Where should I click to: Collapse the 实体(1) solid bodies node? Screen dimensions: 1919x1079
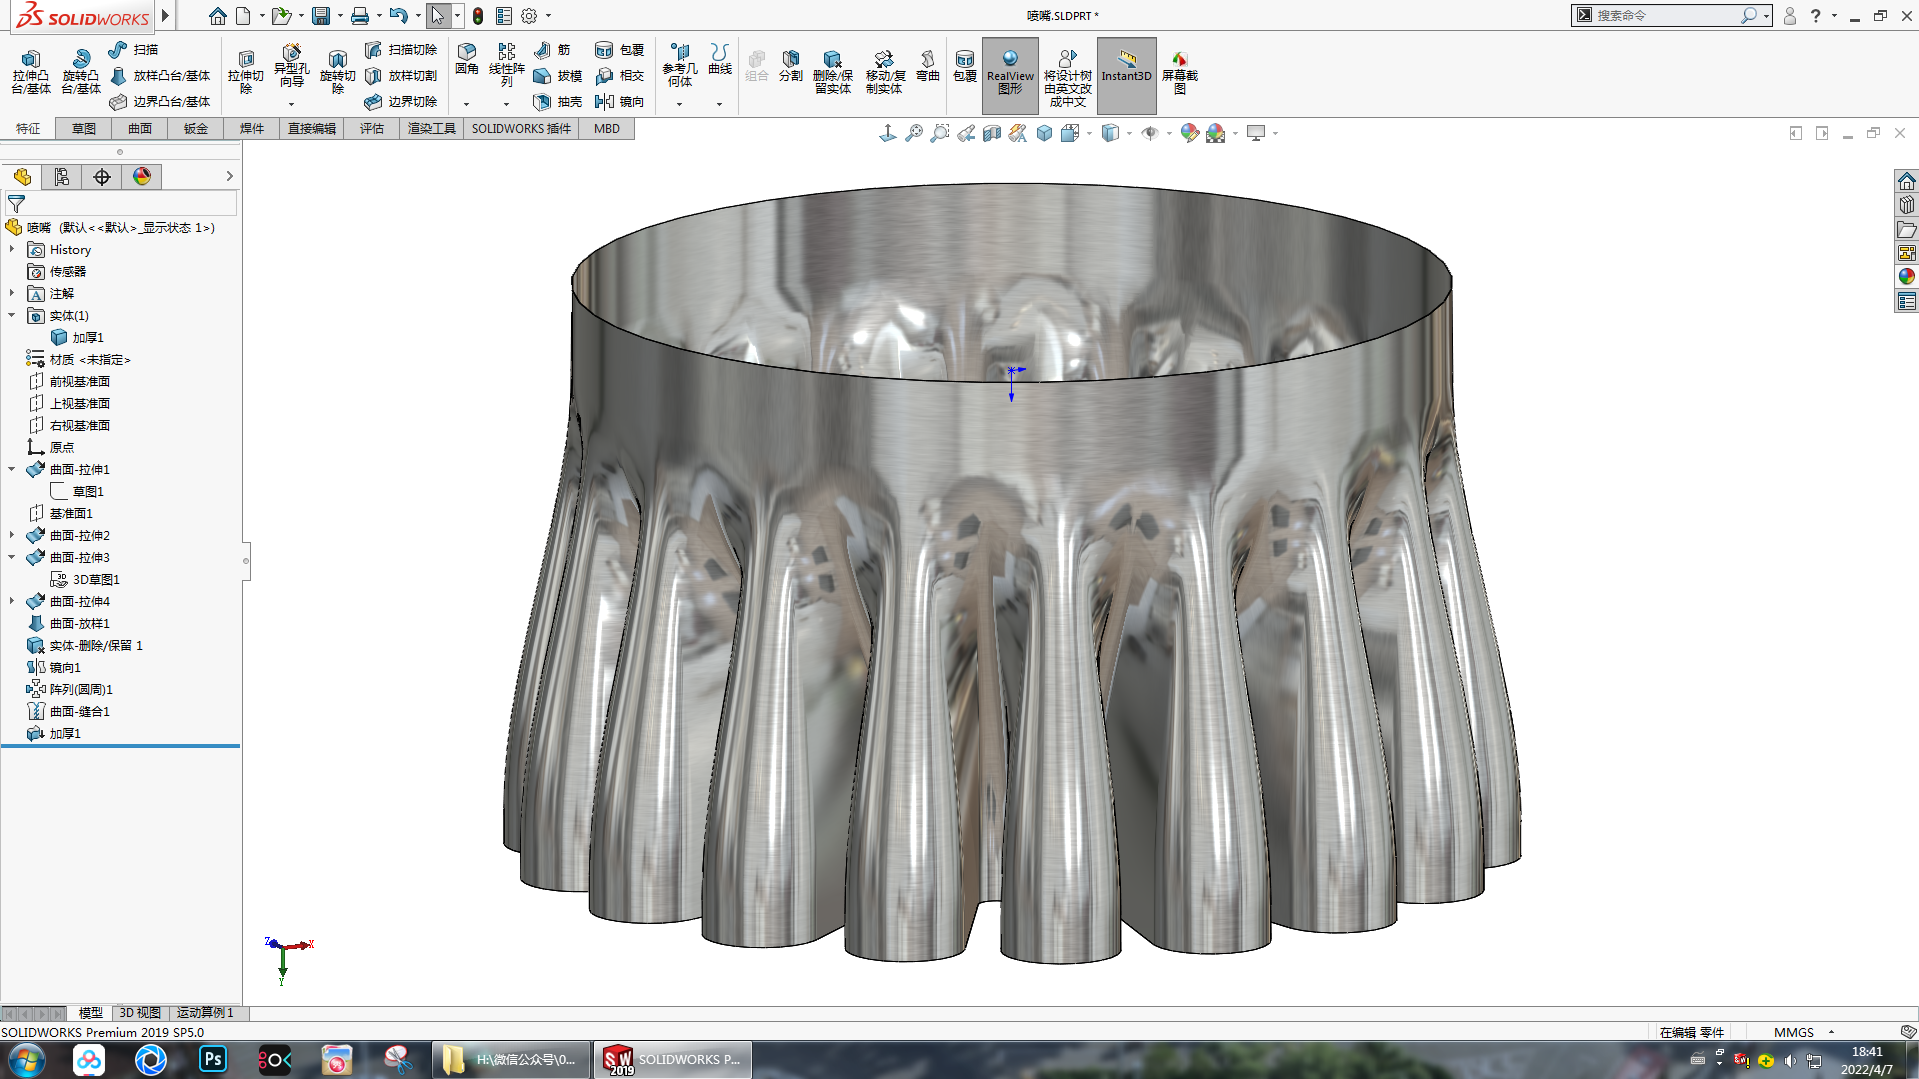coord(12,316)
